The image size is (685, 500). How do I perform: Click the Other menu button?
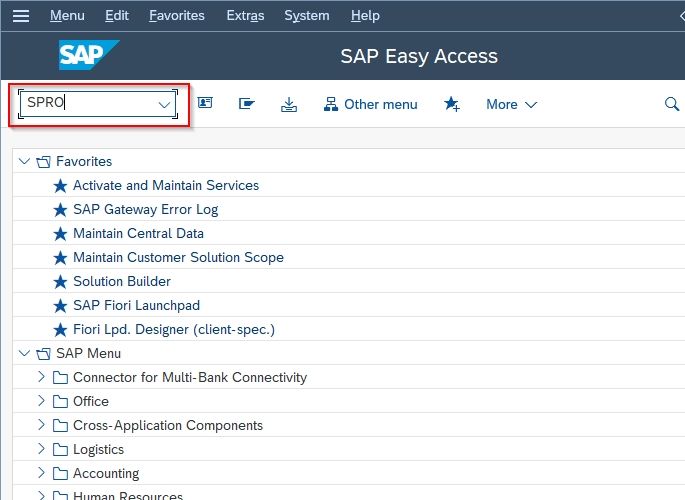370,104
